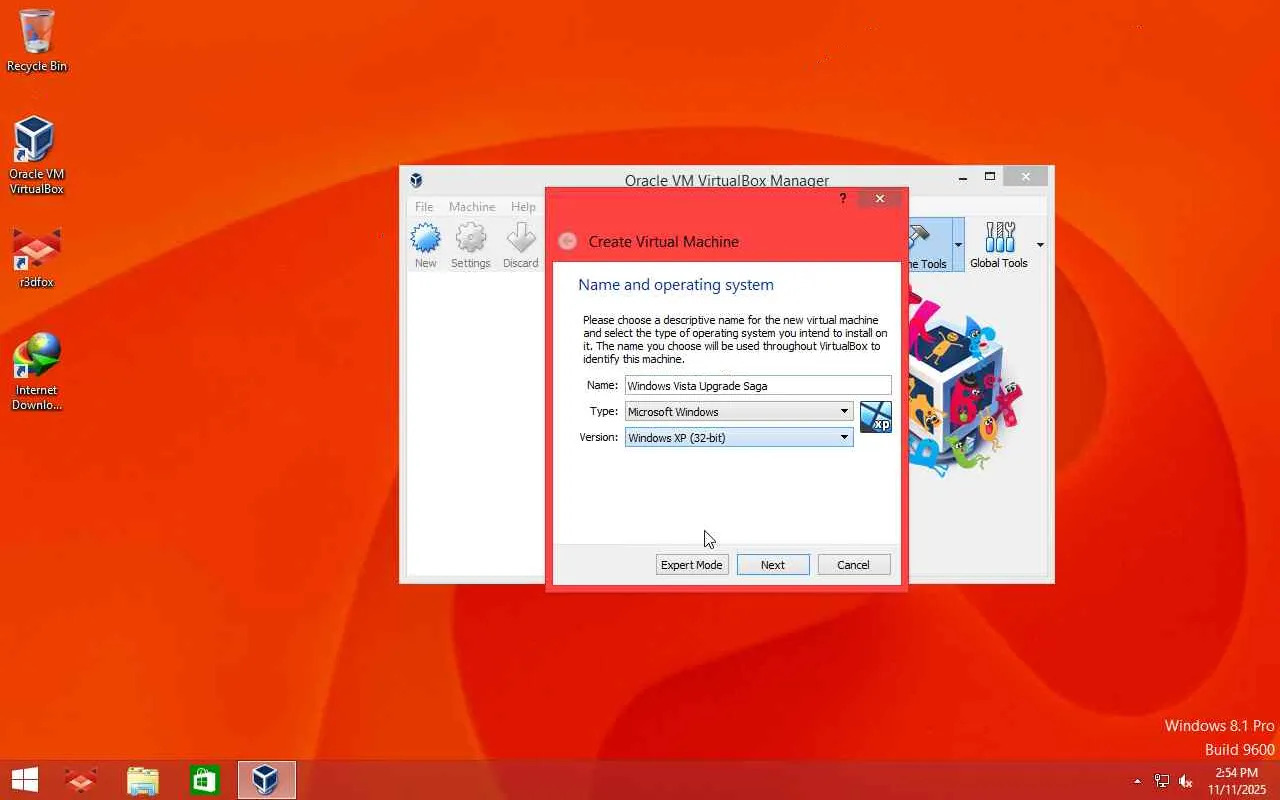Select the r3dfox desktop shortcut
The height and width of the screenshot is (800, 1280).
click(x=36, y=258)
